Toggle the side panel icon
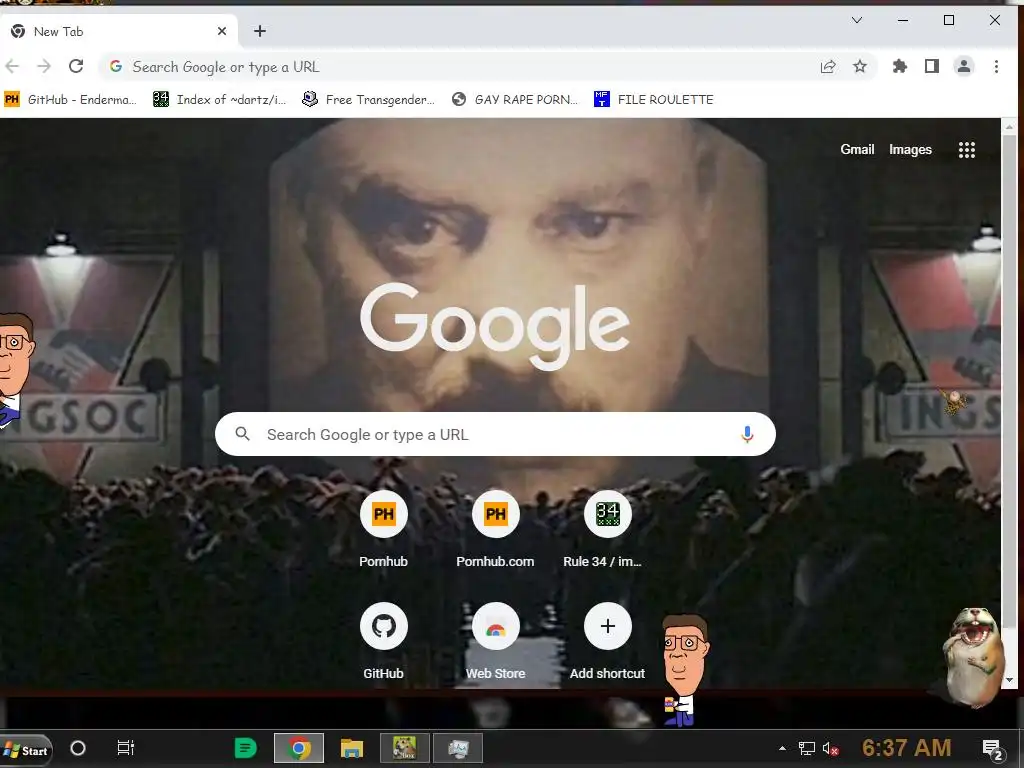 coord(932,67)
